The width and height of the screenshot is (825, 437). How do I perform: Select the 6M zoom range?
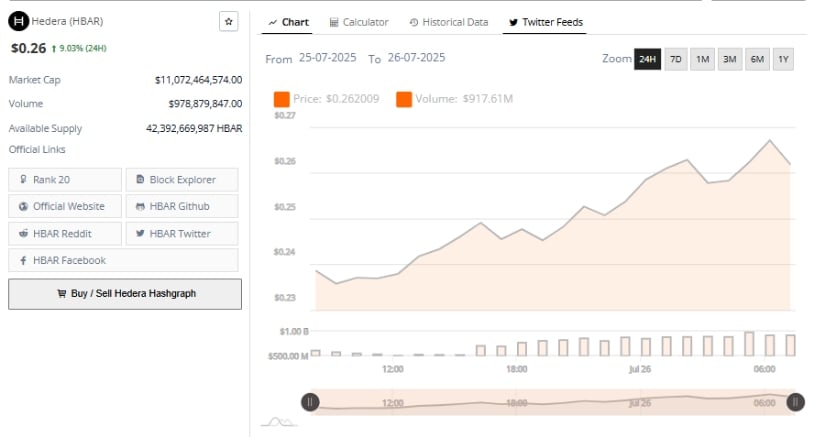click(757, 59)
